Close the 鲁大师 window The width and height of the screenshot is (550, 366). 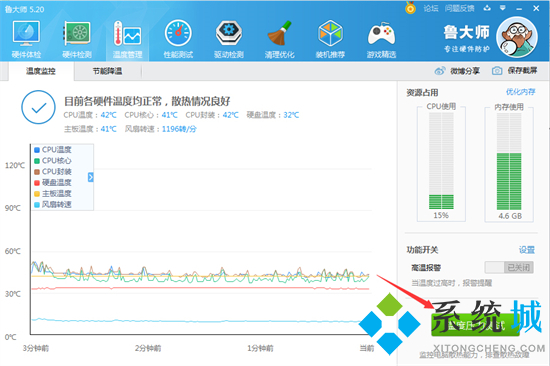pos(536,8)
